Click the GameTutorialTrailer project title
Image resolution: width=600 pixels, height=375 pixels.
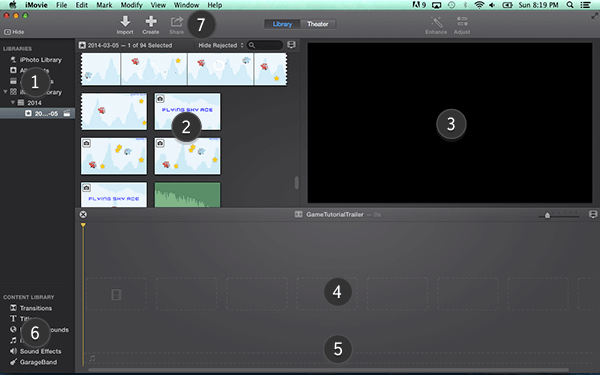click(334, 215)
